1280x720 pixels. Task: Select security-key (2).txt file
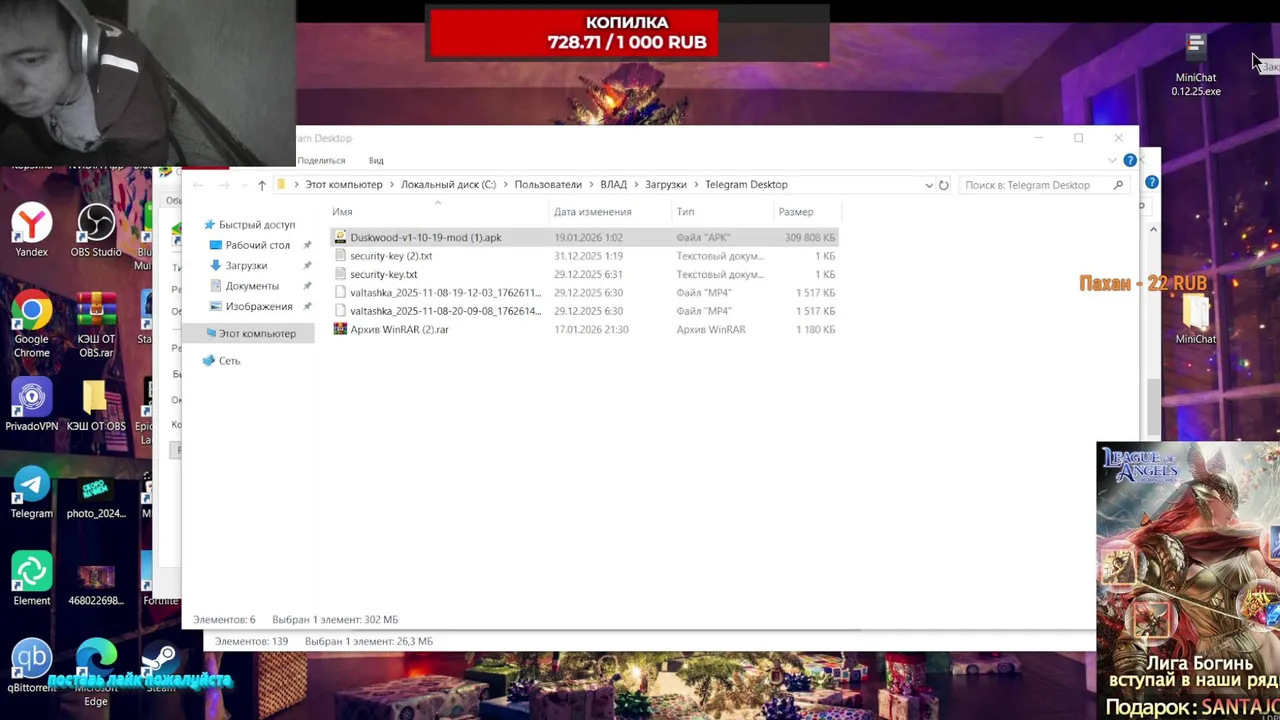point(585,256)
